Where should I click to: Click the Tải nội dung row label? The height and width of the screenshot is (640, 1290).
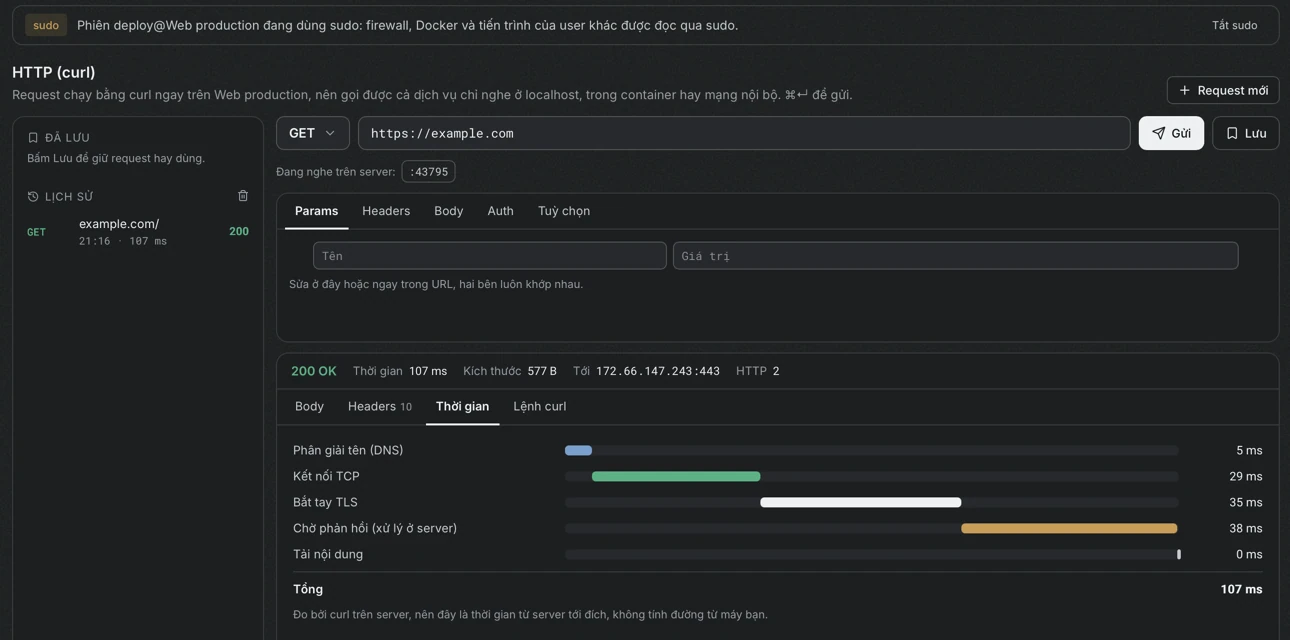[328, 554]
